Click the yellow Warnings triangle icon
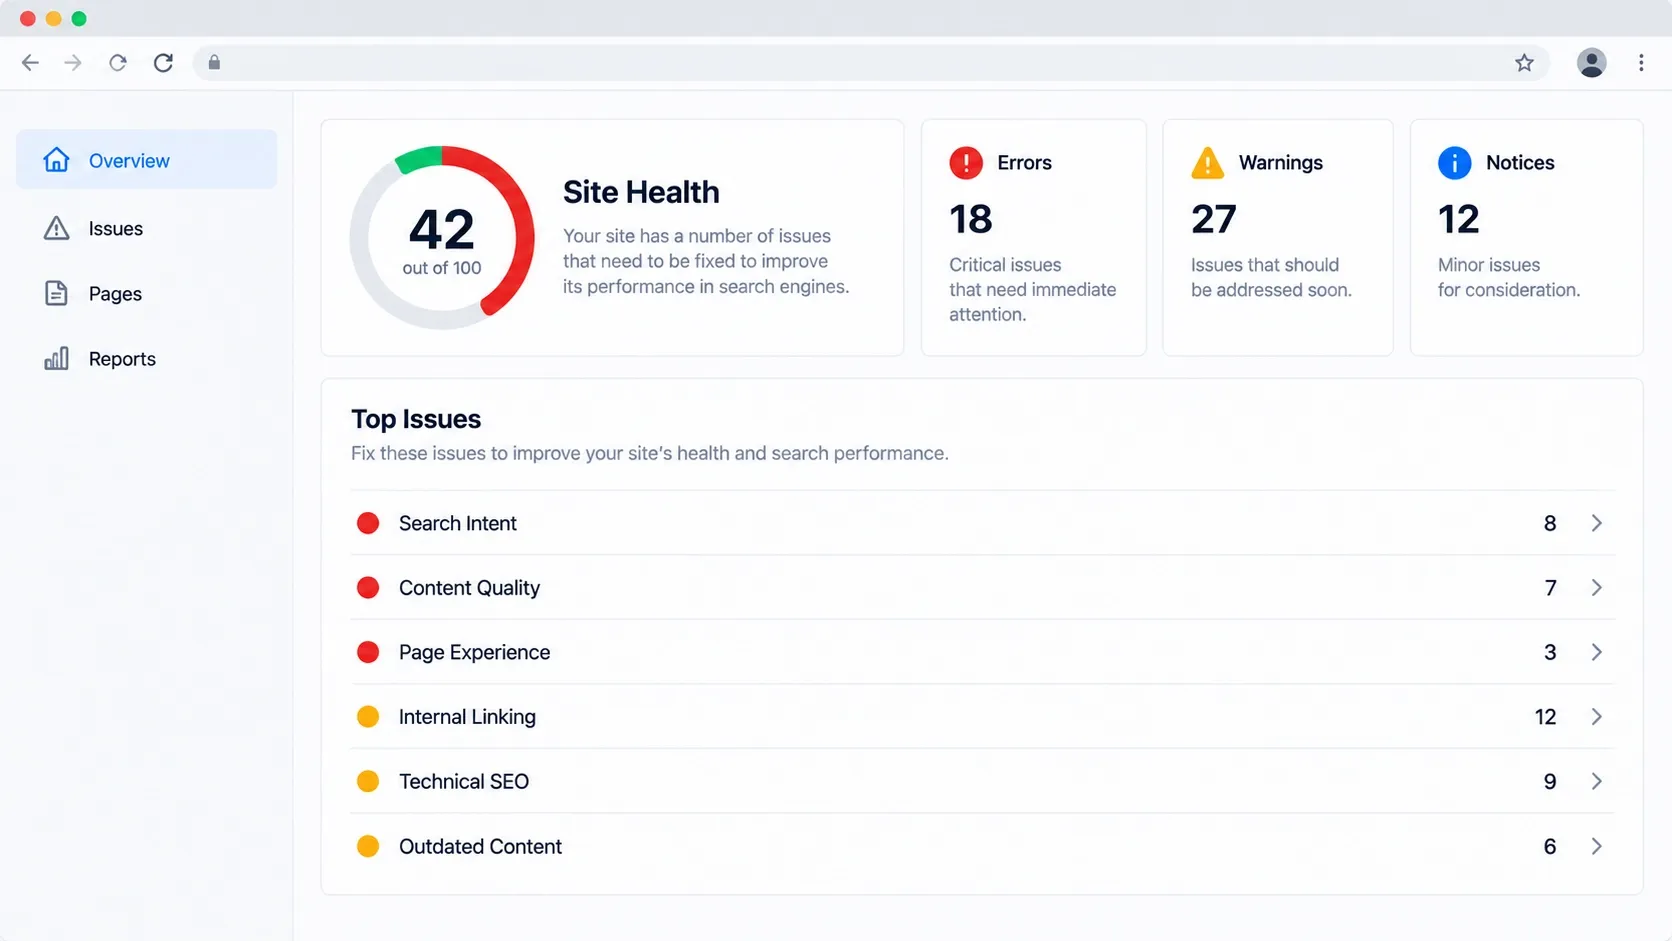This screenshot has height=941, width=1672. click(x=1208, y=163)
